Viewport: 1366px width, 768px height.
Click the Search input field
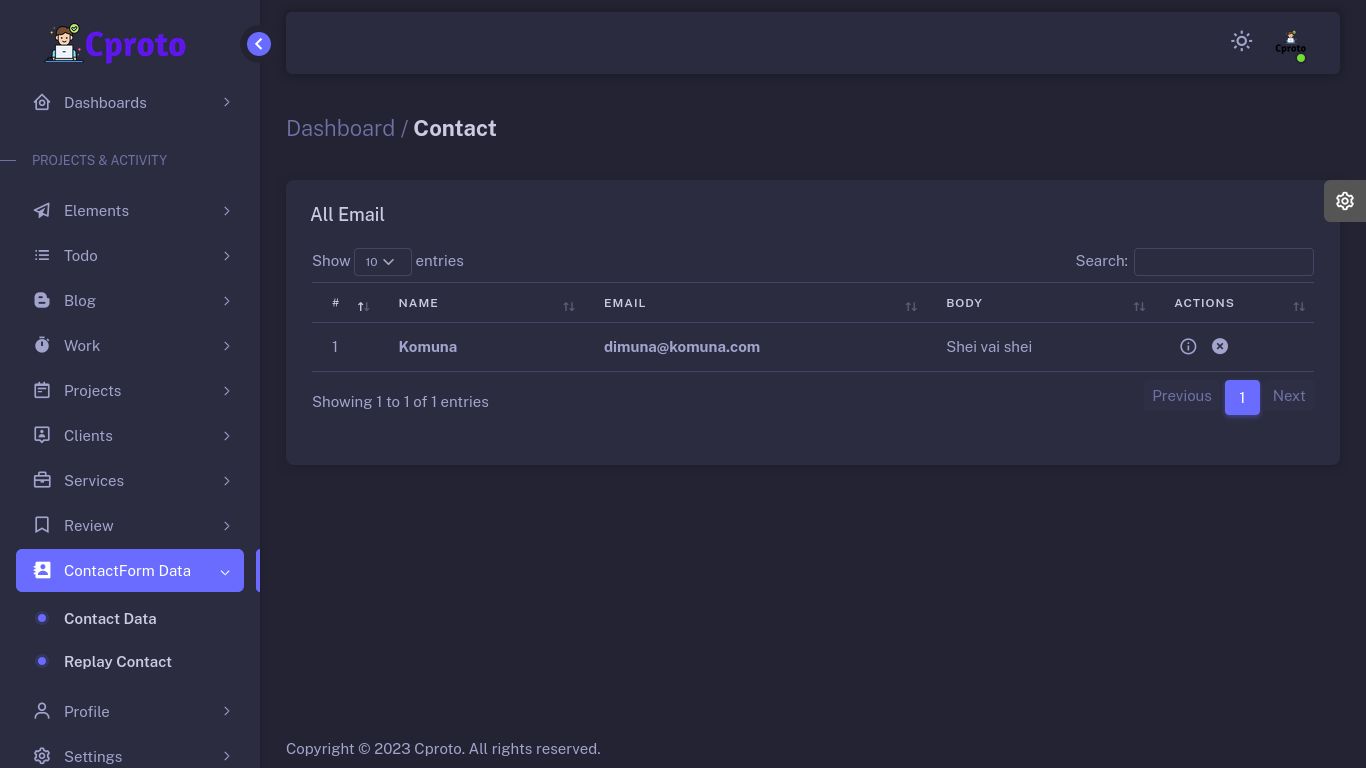[1223, 262]
